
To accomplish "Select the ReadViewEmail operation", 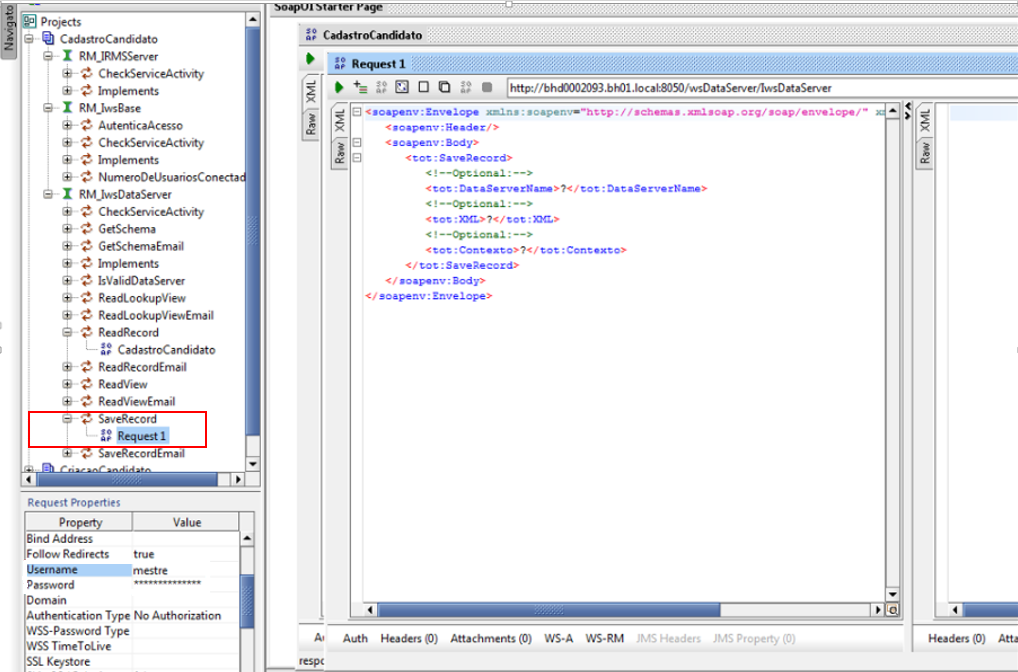I will [x=136, y=401].
